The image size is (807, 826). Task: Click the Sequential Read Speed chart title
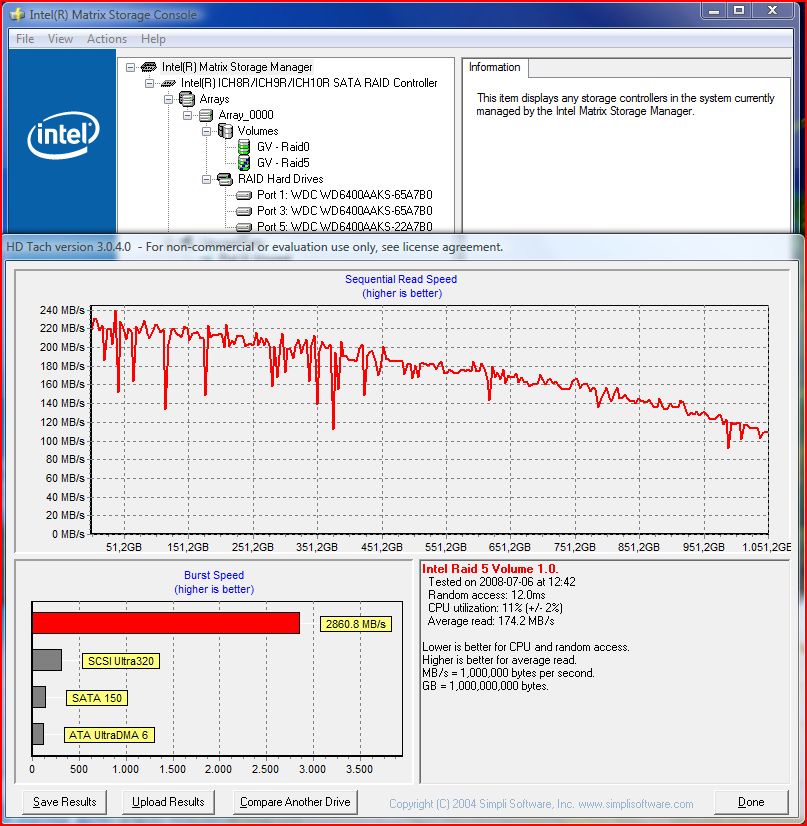[401, 279]
